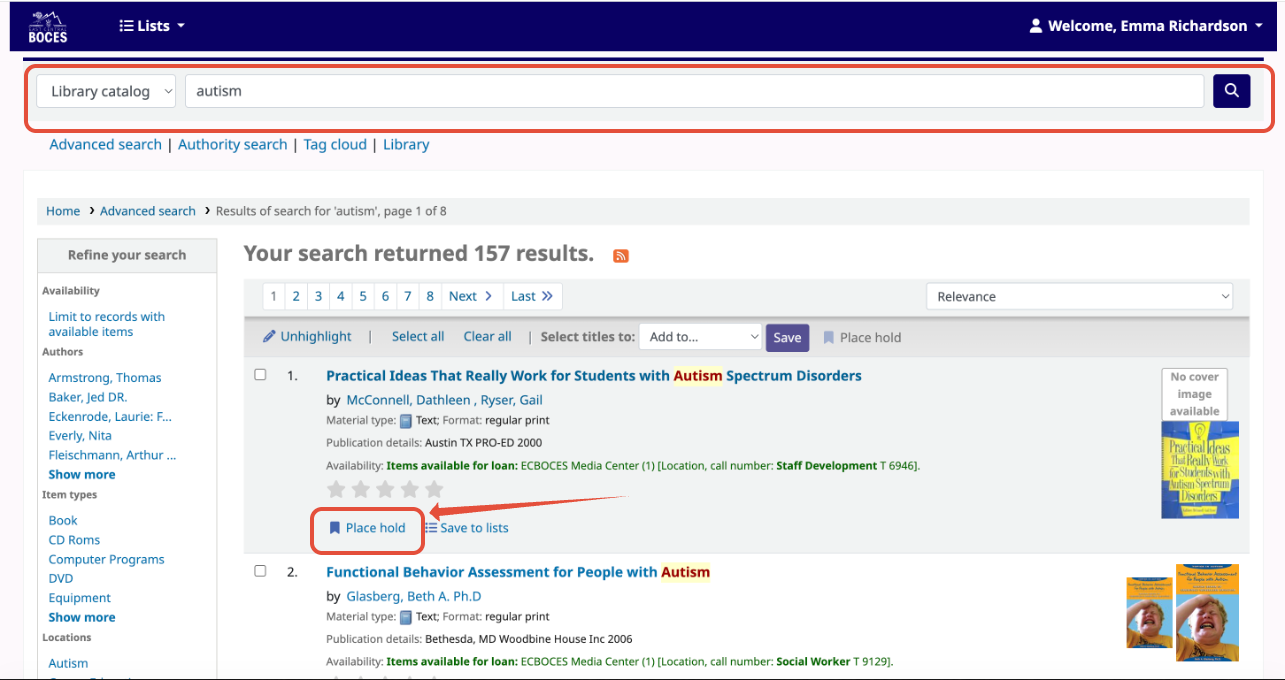The height and width of the screenshot is (680, 1285).
Task: Click the bookmark Place hold icon in toolbar
Action: [828, 336]
